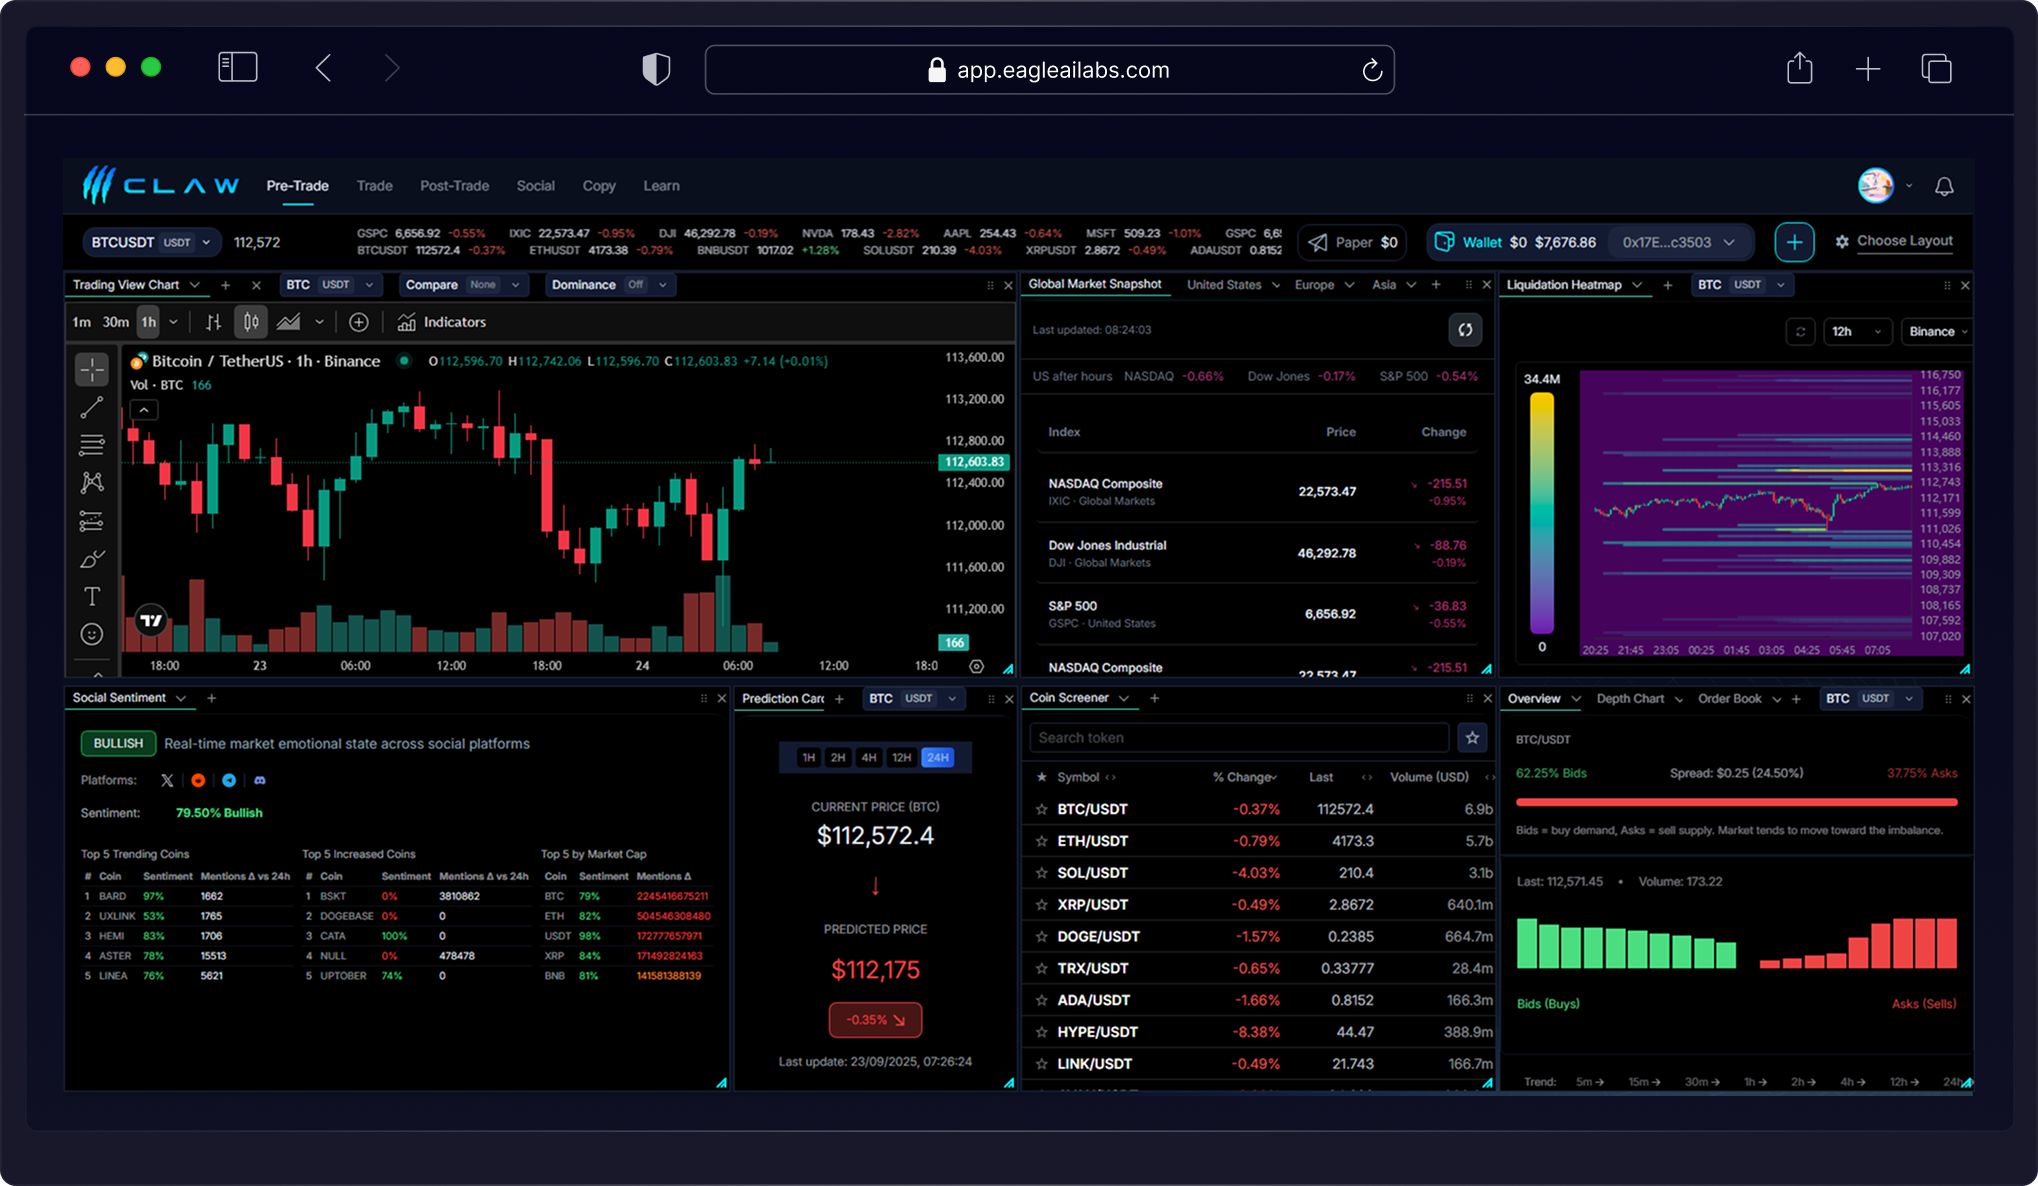Toggle the Dominance Off switch
The image size is (2038, 1186).
point(636,285)
